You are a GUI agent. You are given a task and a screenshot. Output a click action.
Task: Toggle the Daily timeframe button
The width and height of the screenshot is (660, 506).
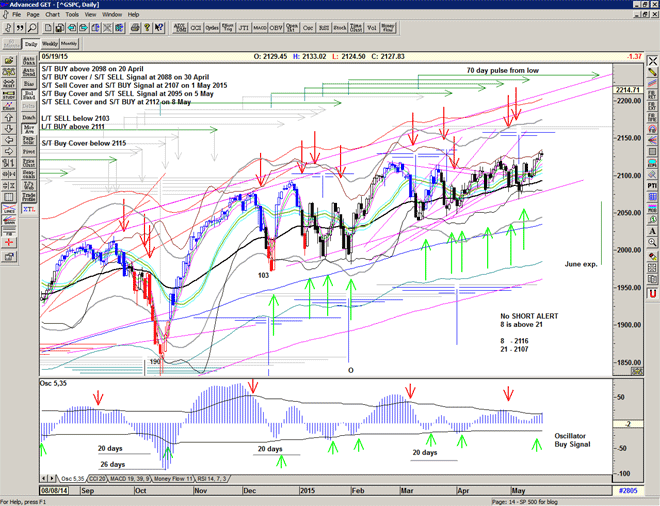[x=30, y=44]
